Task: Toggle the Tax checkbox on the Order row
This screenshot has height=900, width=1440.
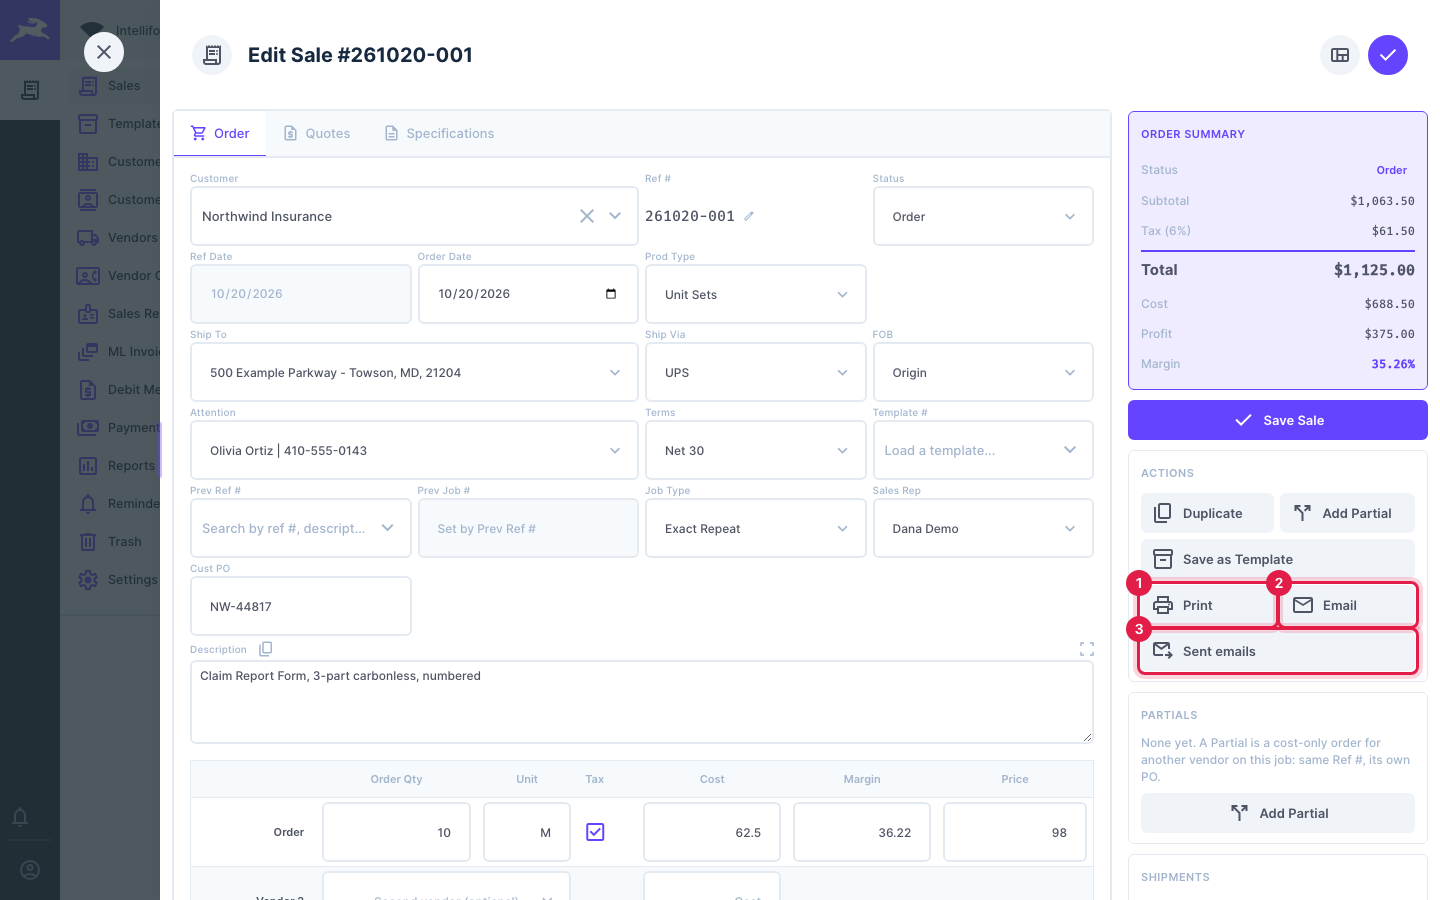Action: 595,832
